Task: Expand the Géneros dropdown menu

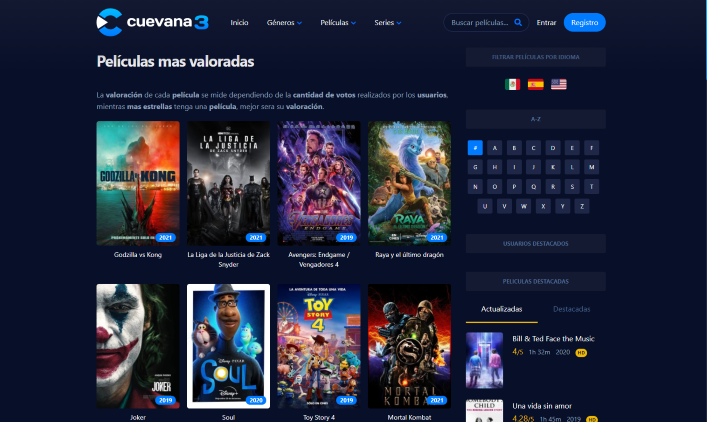Action: [284, 23]
